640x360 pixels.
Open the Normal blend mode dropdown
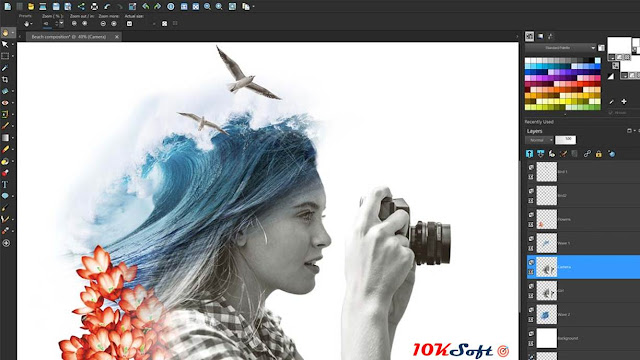click(x=539, y=140)
